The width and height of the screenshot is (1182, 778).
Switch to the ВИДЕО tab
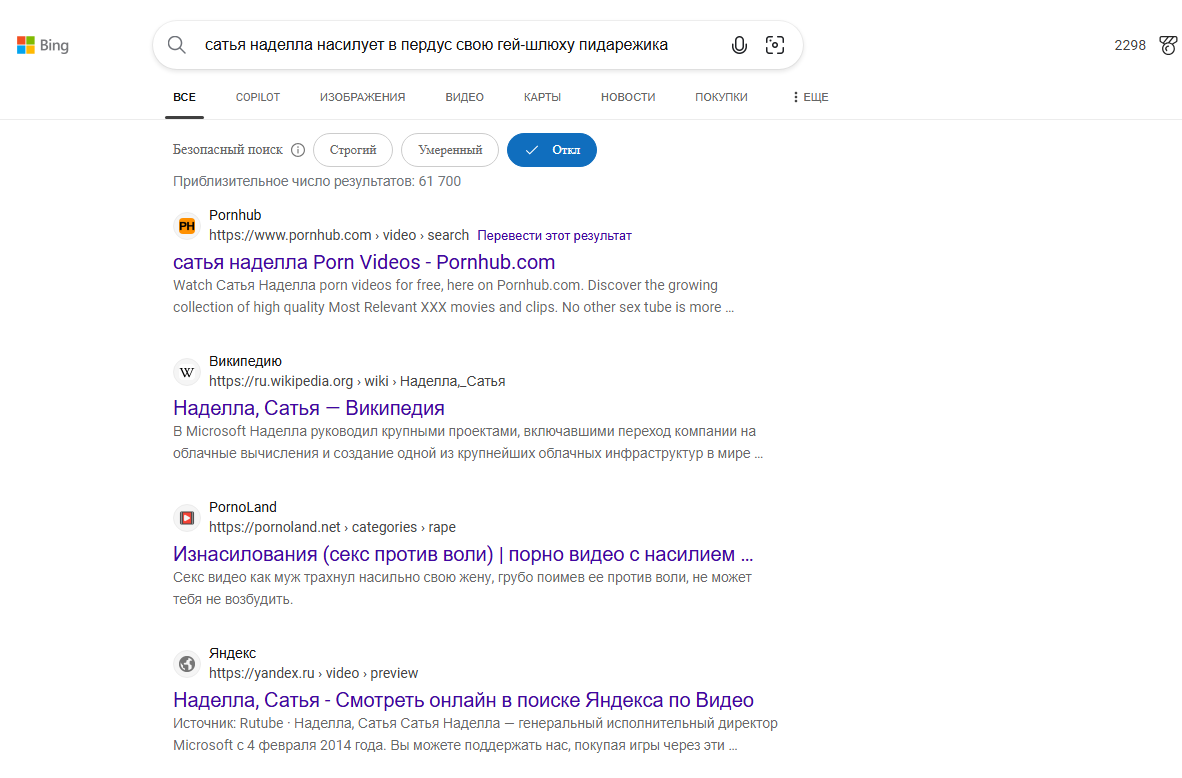click(x=464, y=97)
